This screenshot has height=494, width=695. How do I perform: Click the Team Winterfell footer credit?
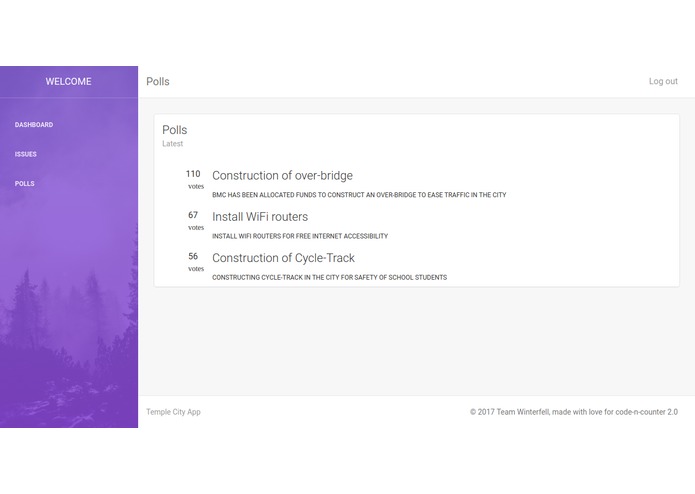[574, 412]
